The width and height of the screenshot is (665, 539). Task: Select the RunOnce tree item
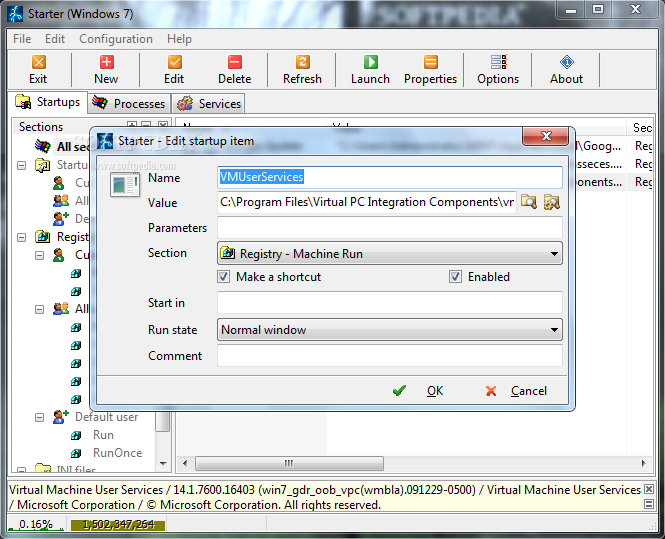[117, 453]
